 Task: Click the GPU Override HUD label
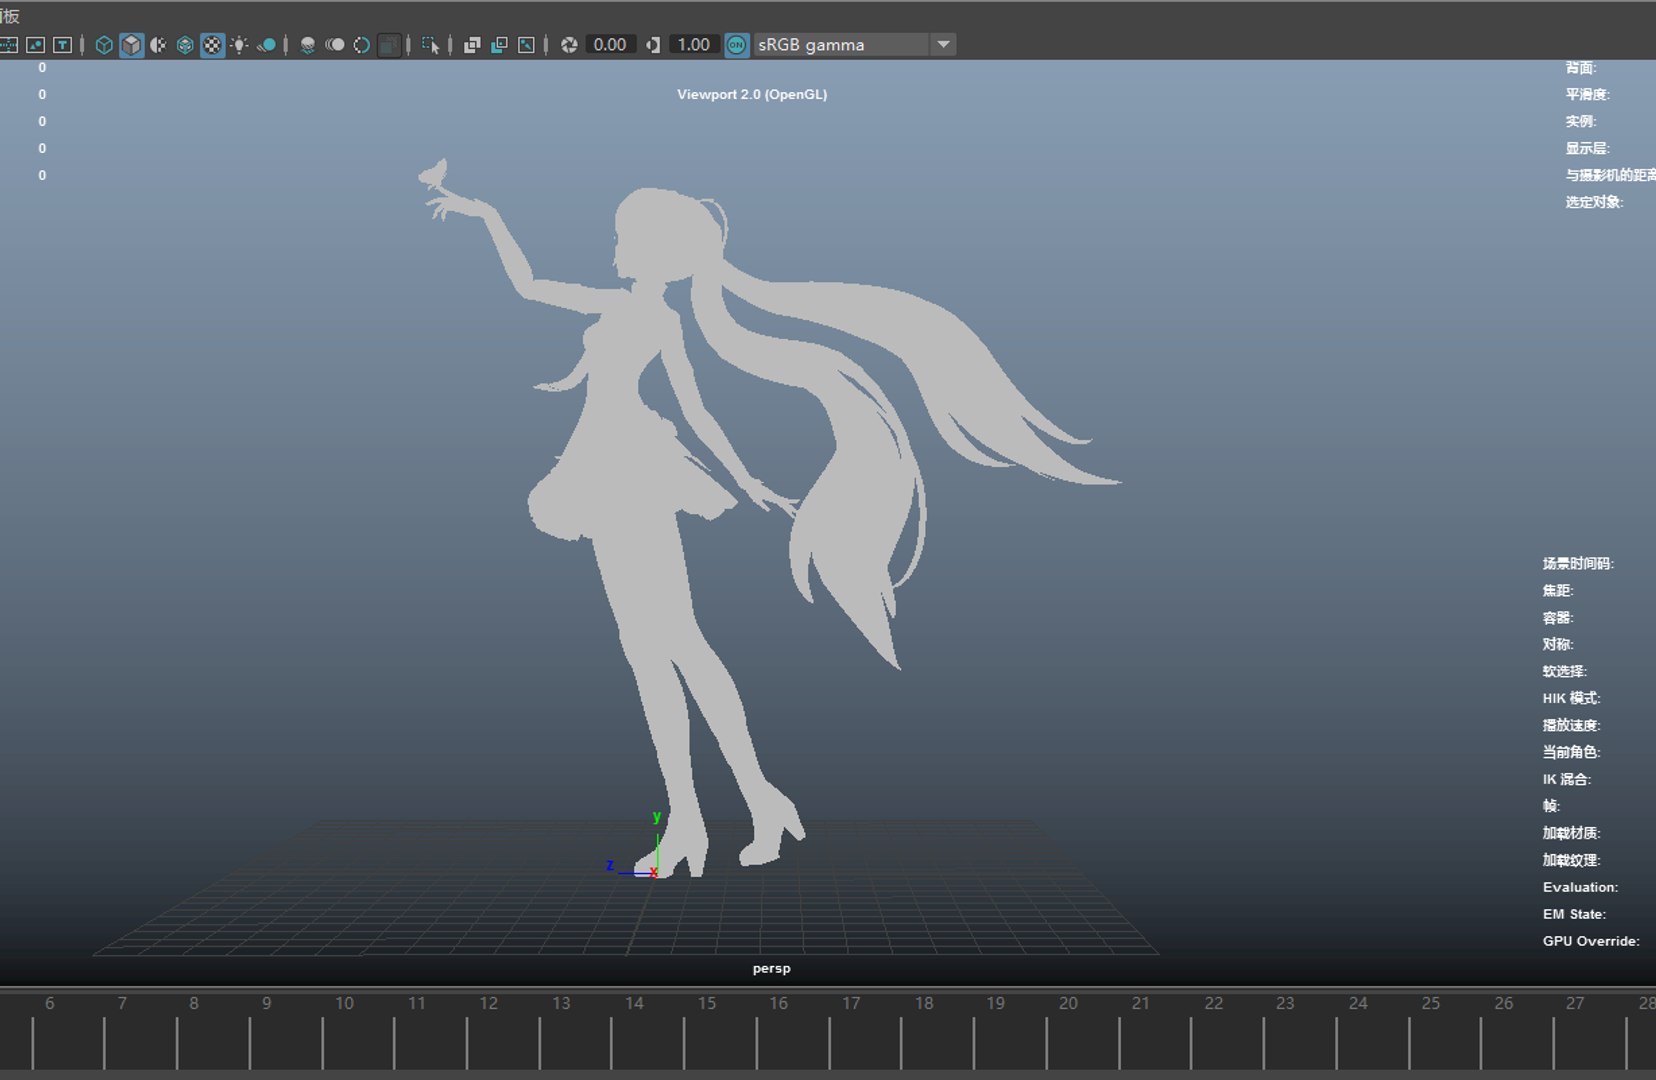pyautogui.click(x=1591, y=941)
